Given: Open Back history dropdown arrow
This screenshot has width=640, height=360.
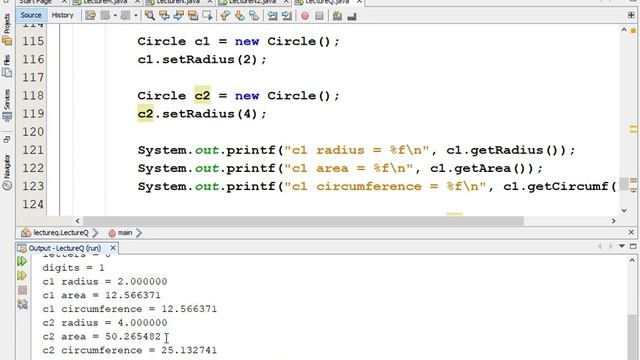Looking at the screenshot, I should click(115, 16).
